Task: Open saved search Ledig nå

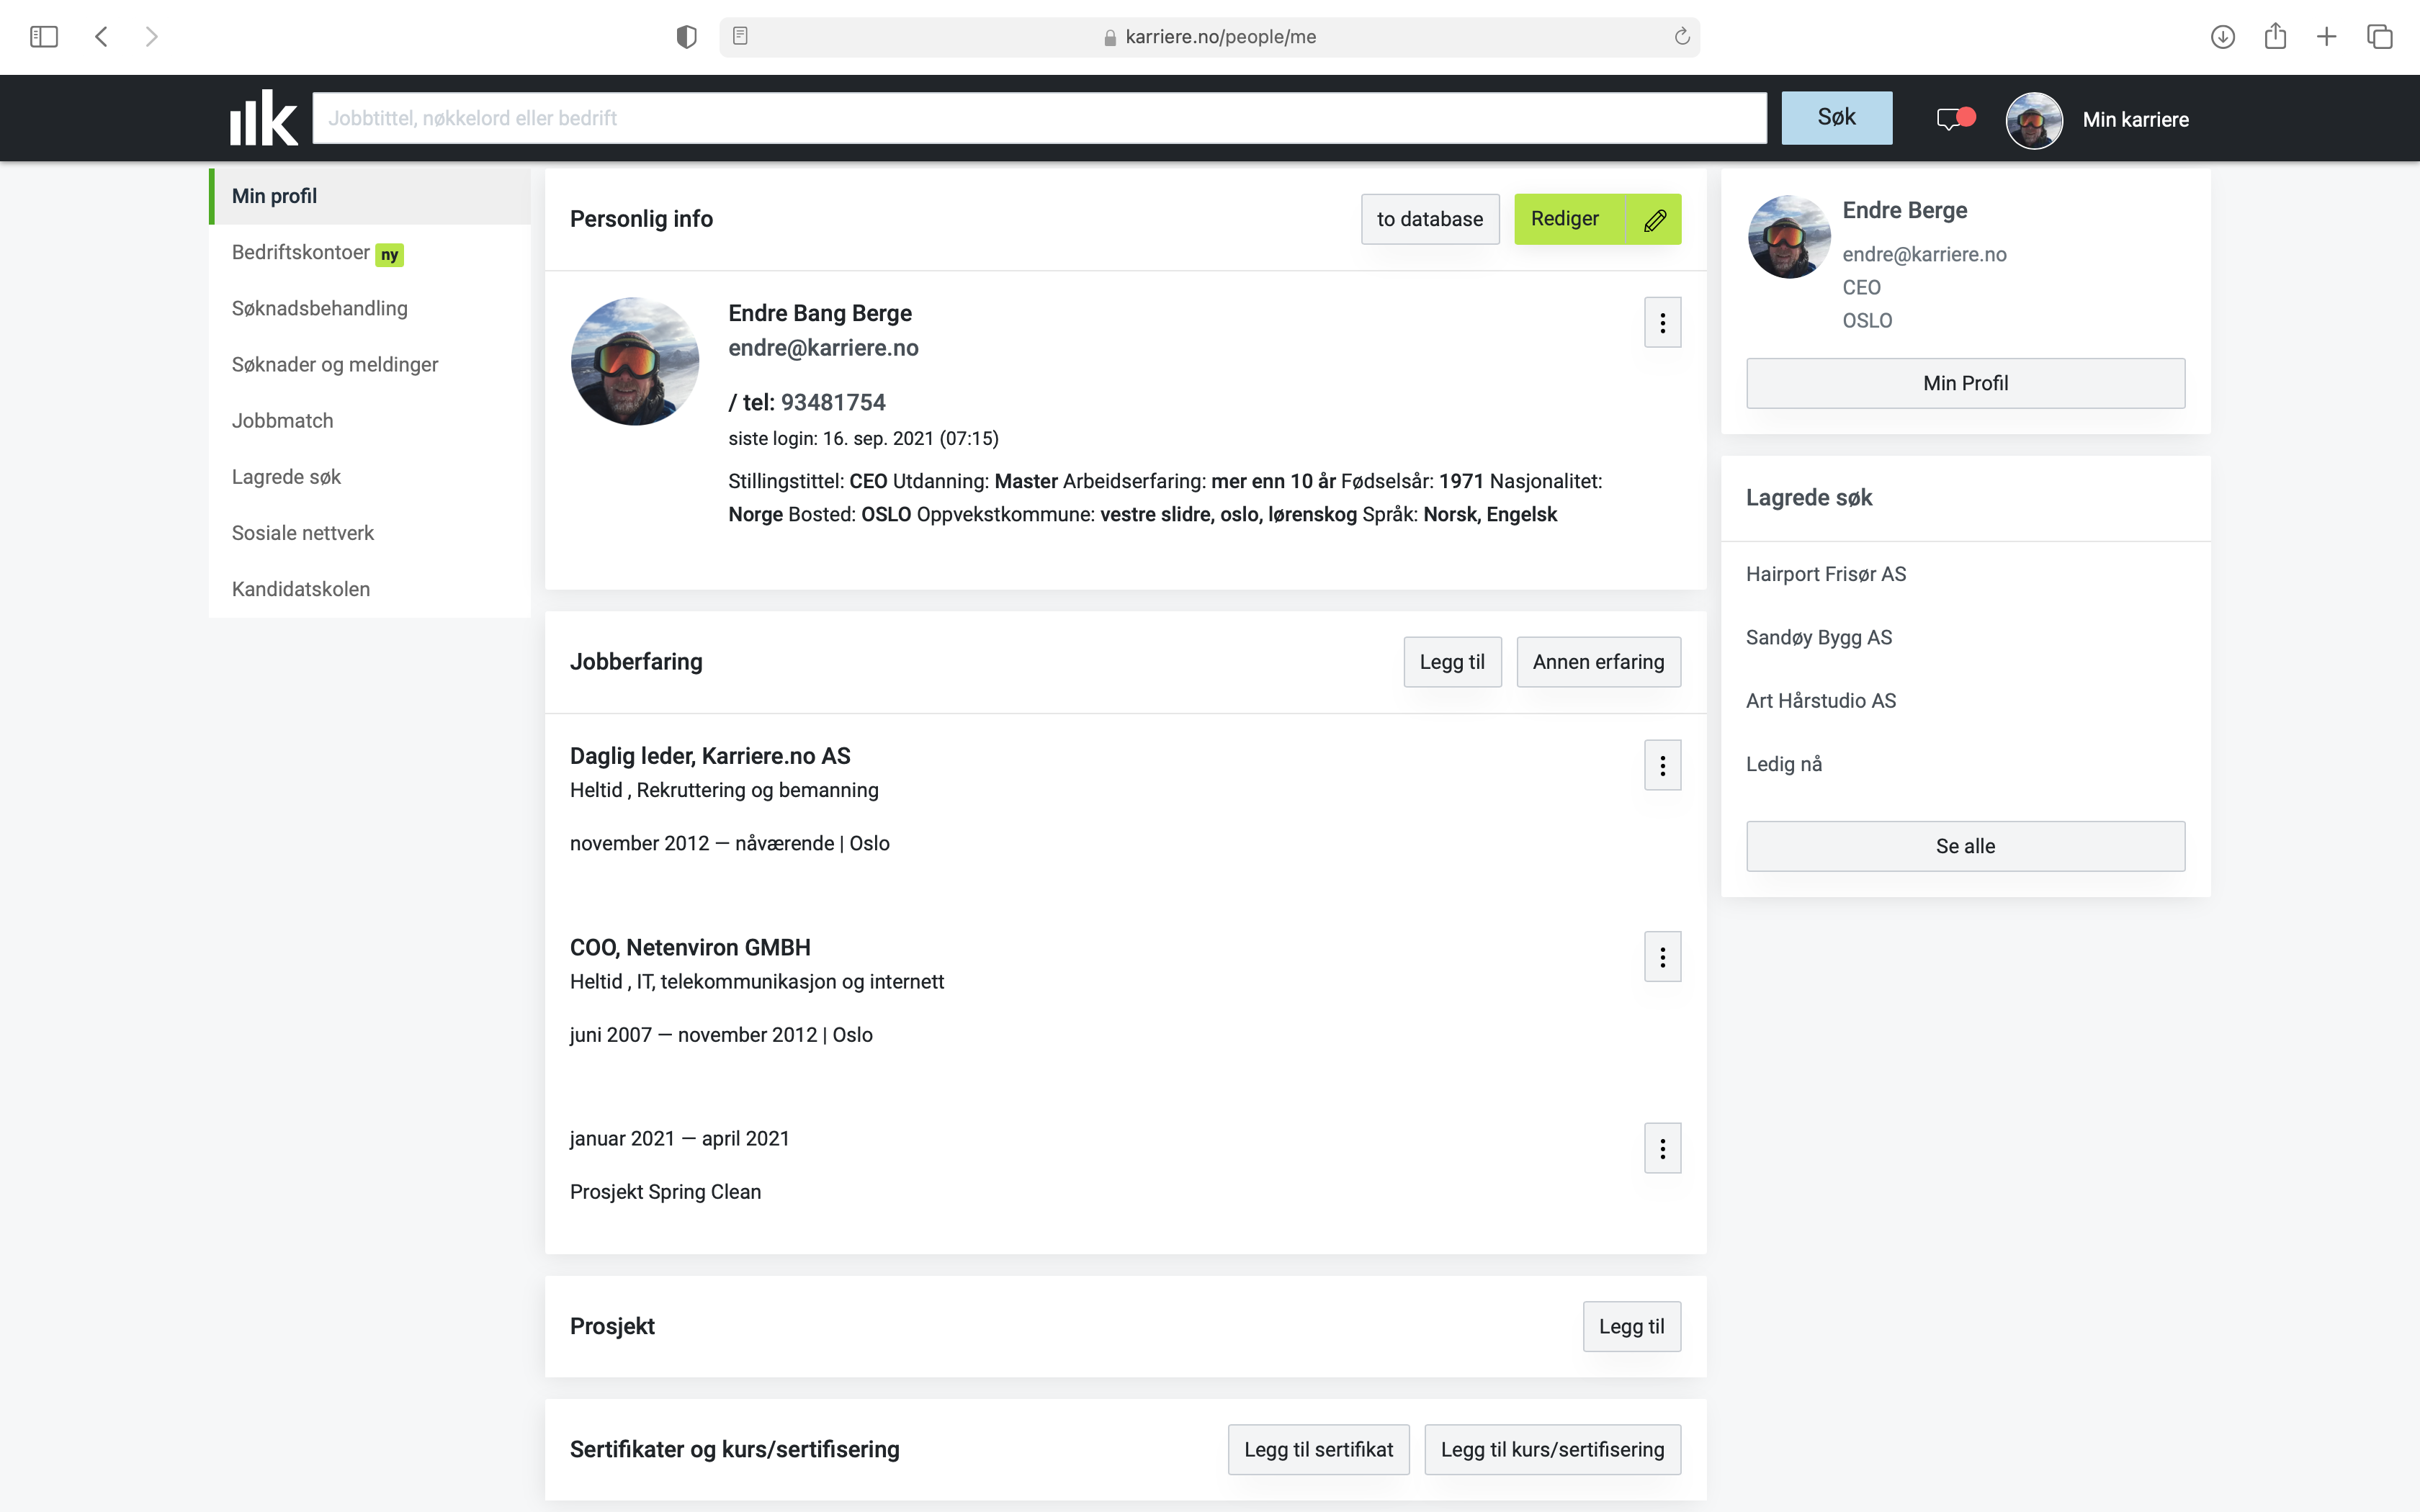Action: (x=1783, y=764)
